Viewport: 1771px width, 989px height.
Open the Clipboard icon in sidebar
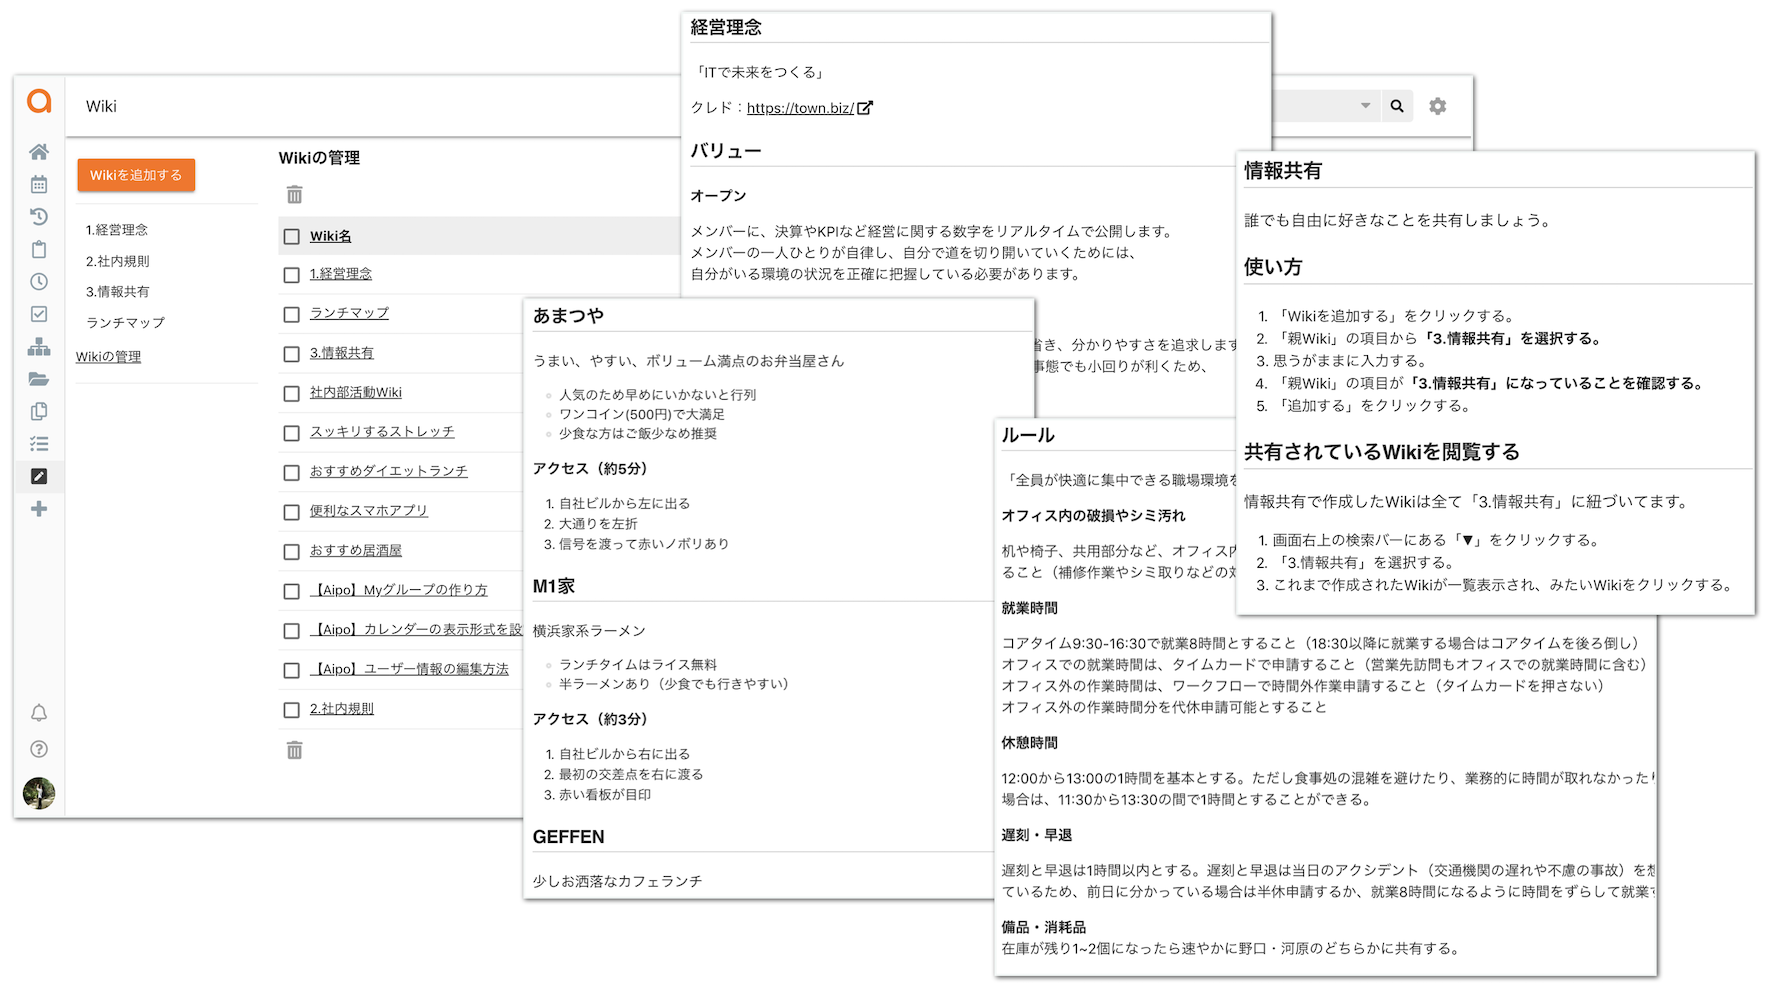tap(39, 249)
